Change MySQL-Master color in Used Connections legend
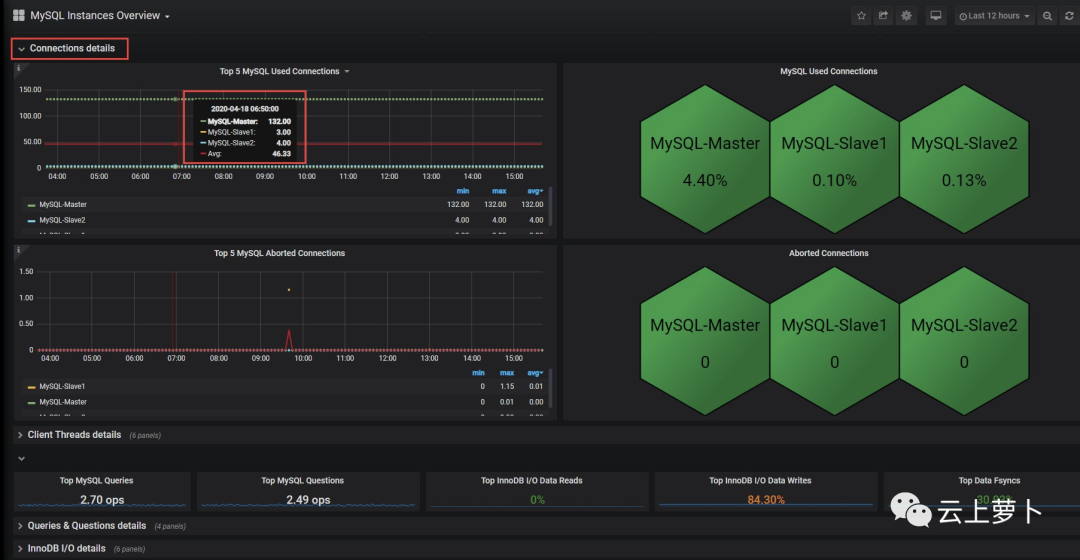This screenshot has width=1080, height=560. point(31,205)
